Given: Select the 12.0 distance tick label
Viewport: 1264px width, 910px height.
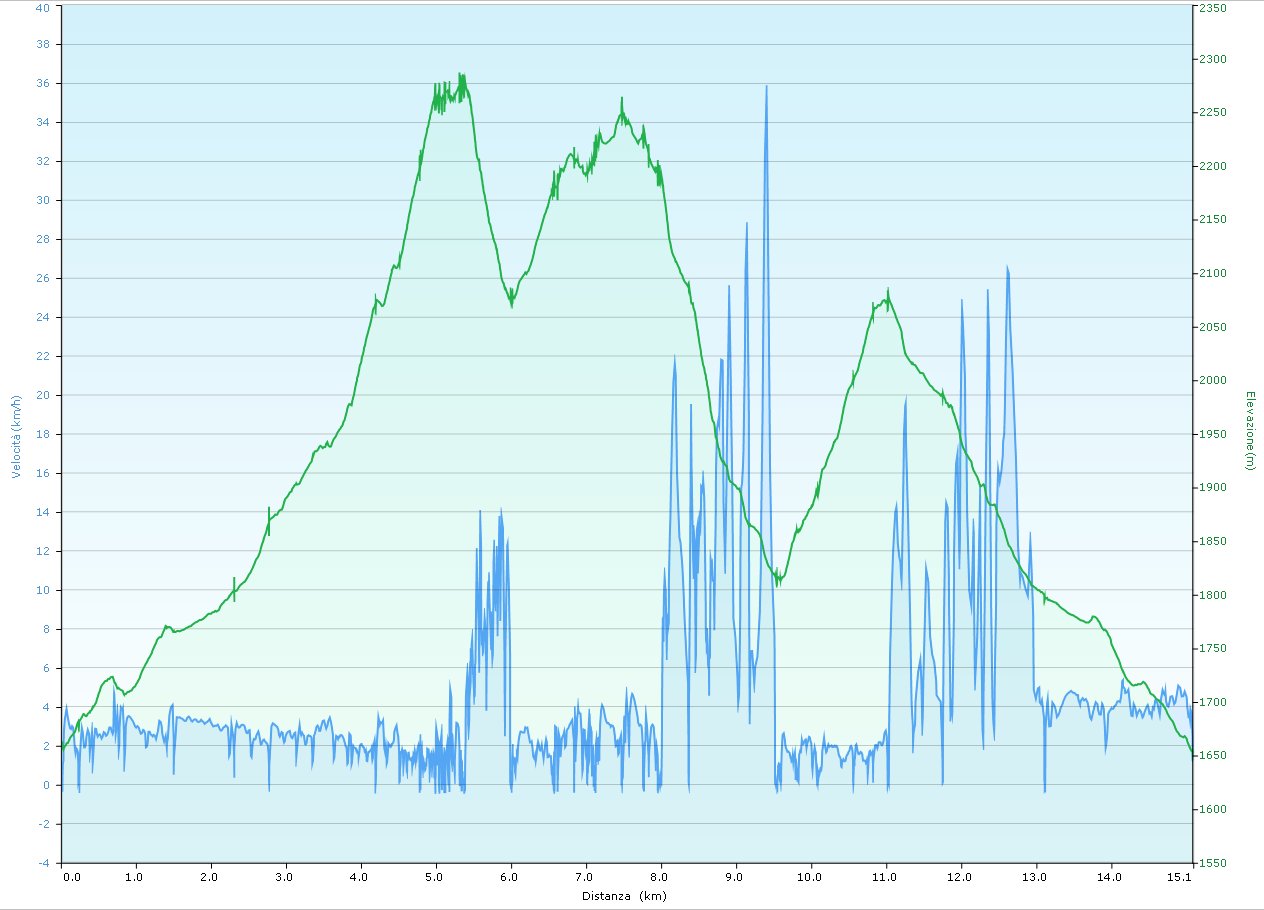Looking at the screenshot, I should pos(961,877).
